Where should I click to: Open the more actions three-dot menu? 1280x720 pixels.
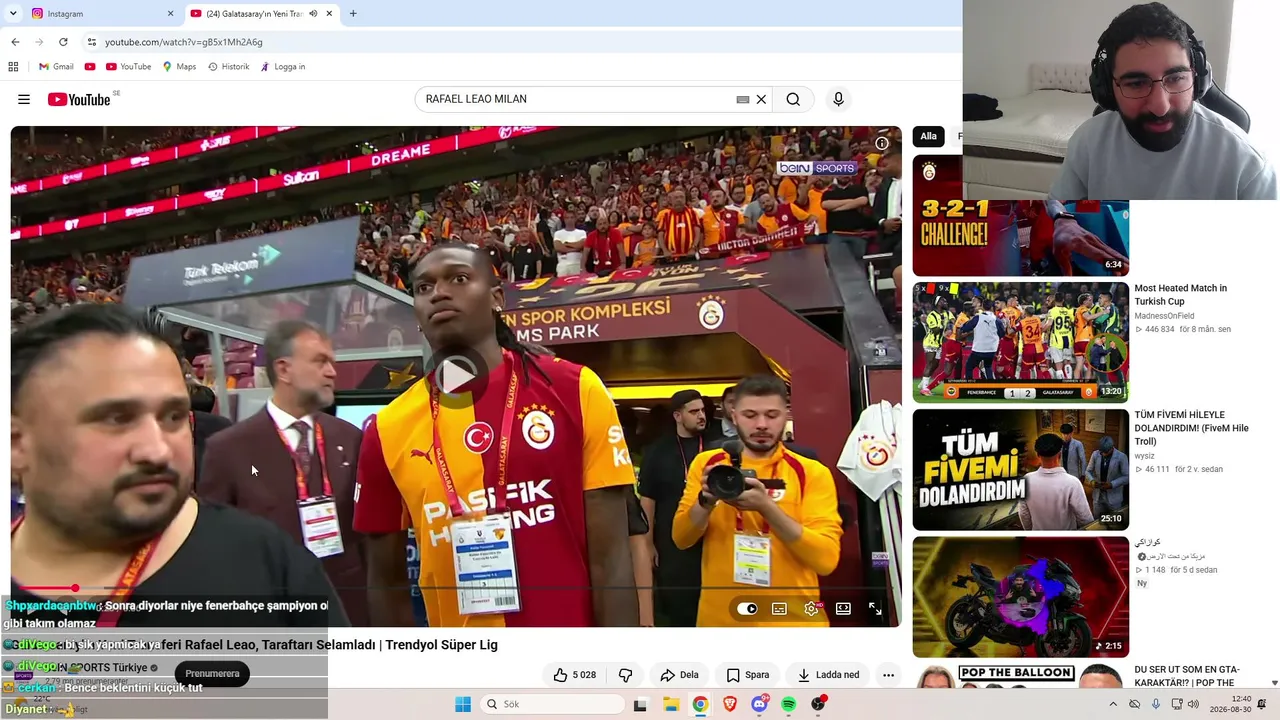[888, 675]
